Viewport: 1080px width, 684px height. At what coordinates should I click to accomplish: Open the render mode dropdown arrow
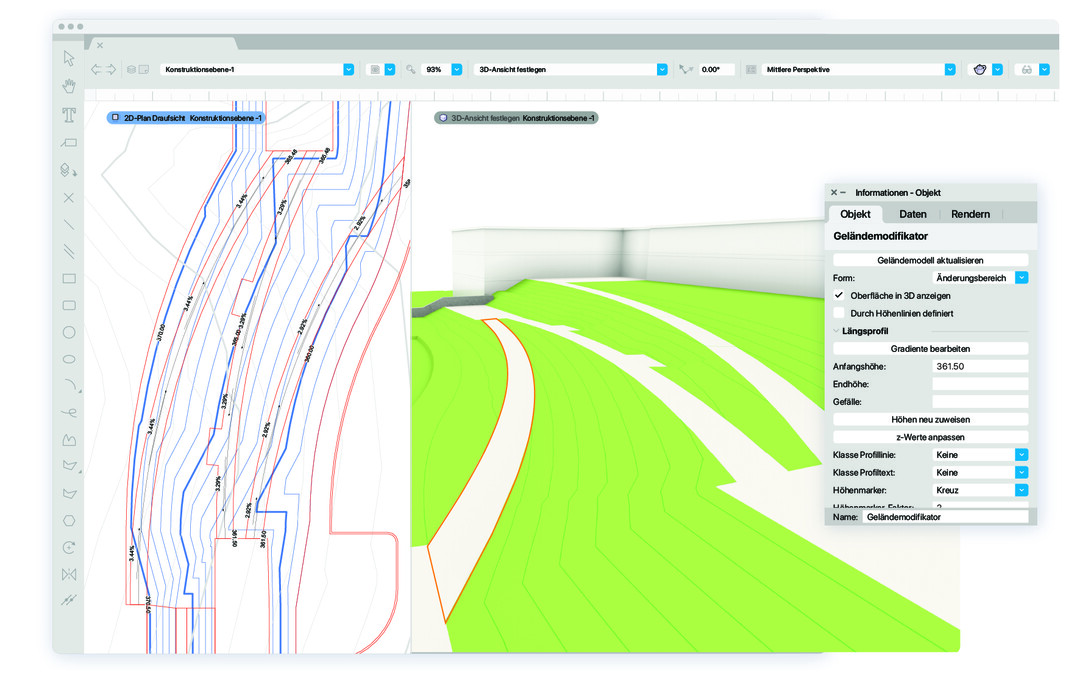point(997,70)
